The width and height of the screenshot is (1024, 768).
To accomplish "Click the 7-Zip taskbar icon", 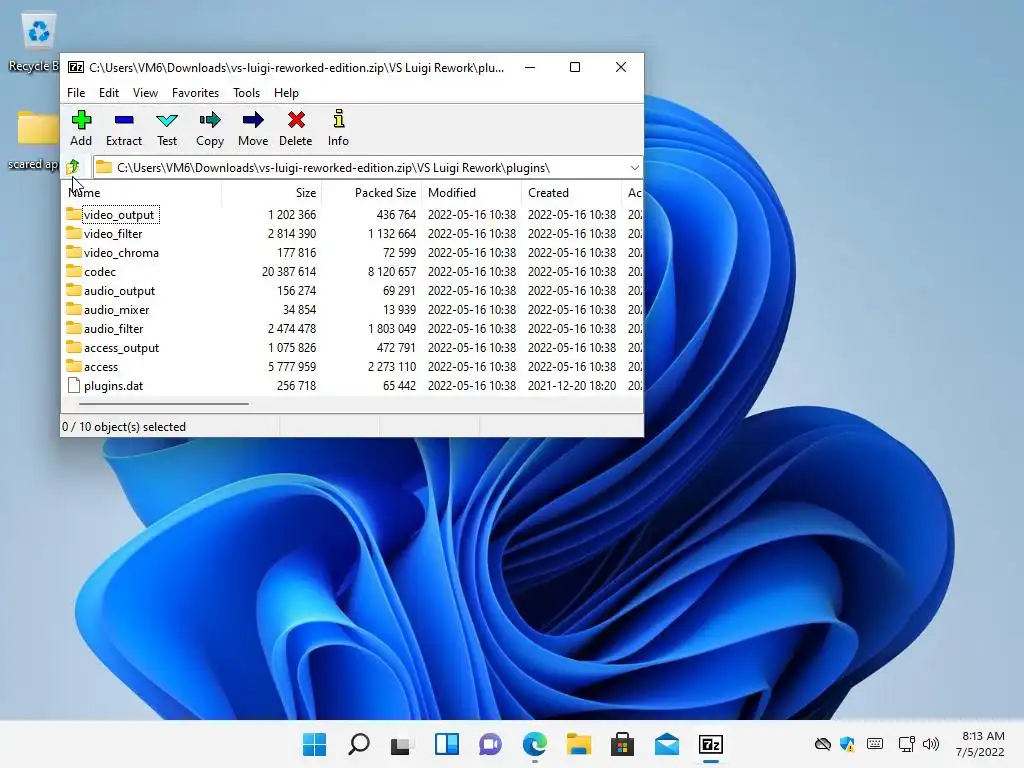I will click(711, 744).
